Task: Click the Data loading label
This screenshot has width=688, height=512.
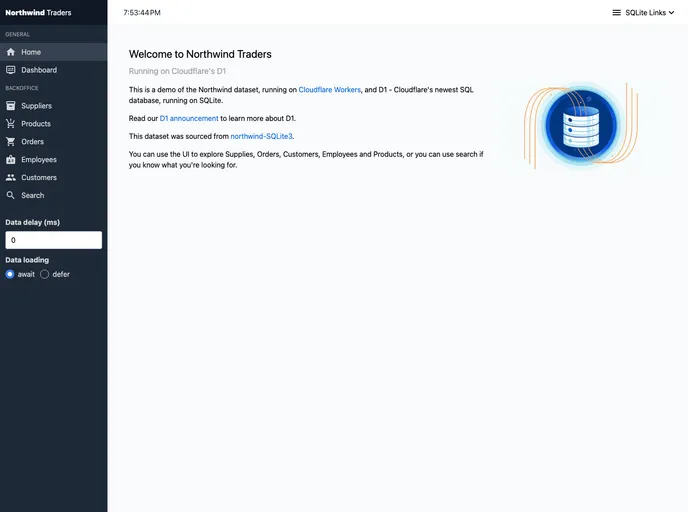Action: (x=27, y=260)
